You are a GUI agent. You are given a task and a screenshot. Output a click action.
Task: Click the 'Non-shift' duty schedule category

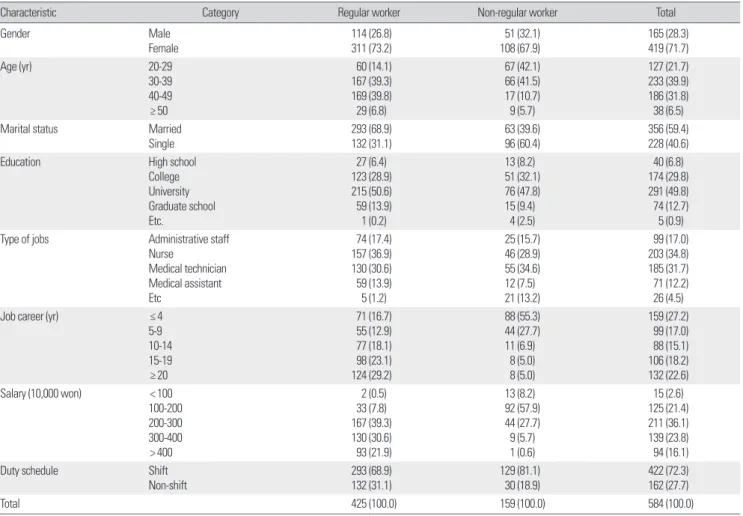(168, 485)
